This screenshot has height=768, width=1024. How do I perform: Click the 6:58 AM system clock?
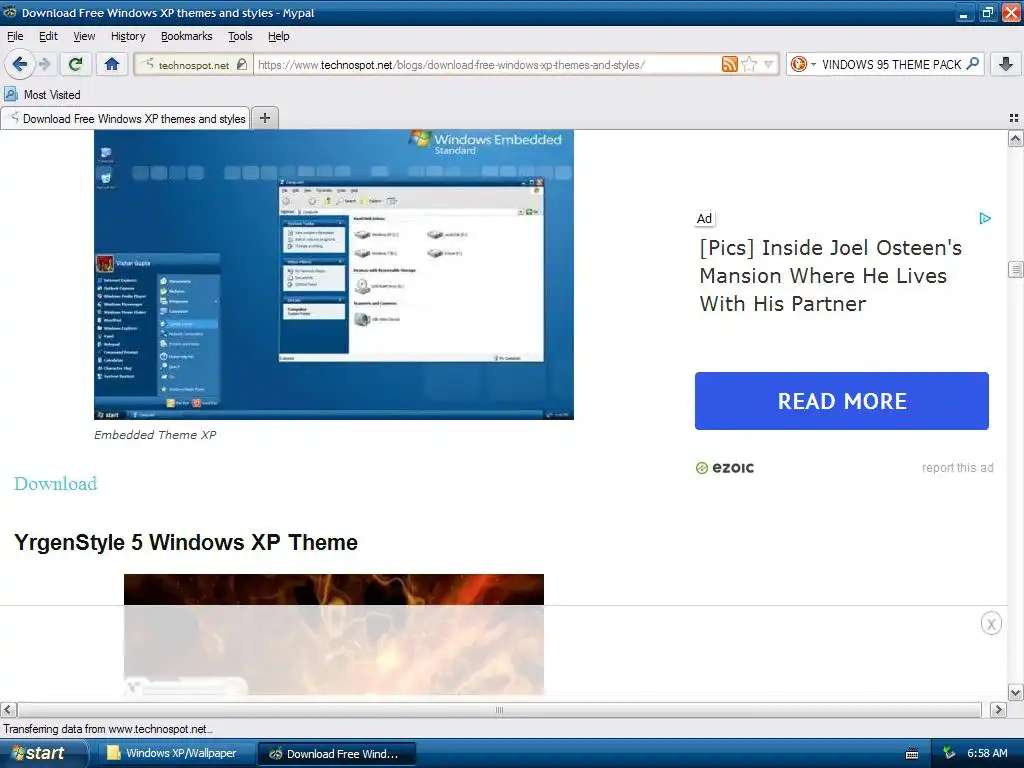click(x=987, y=753)
